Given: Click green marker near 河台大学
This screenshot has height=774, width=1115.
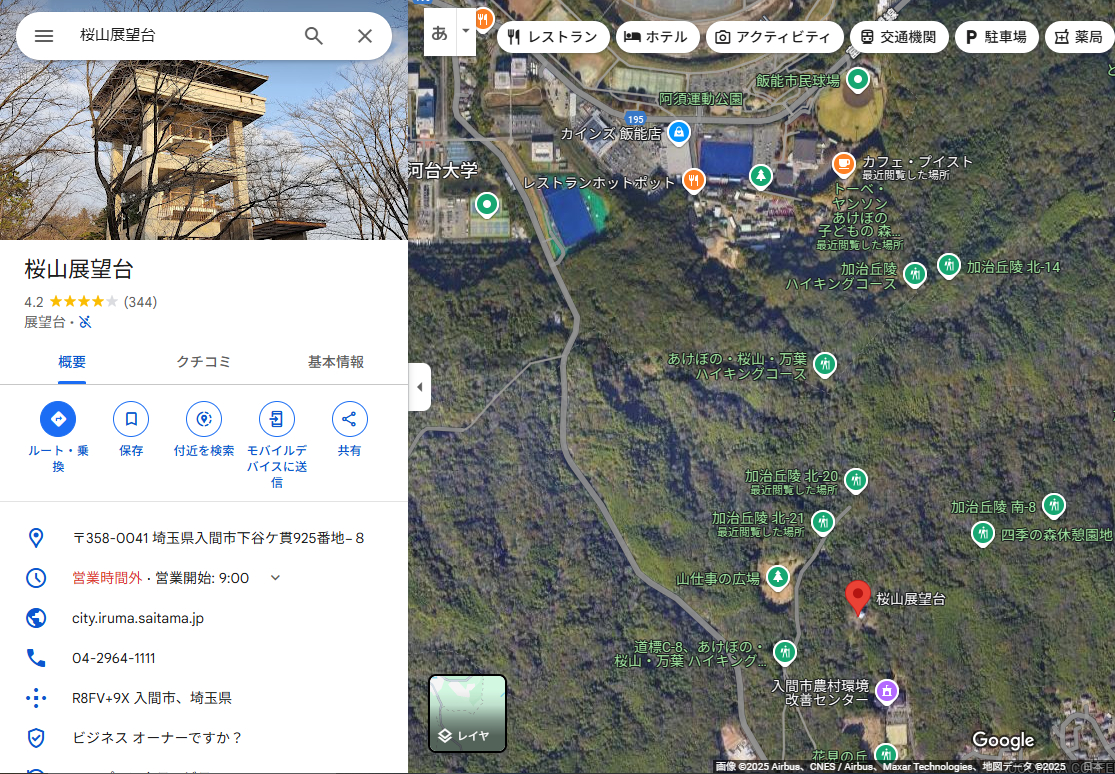Looking at the screenshot, I should 487,205.
